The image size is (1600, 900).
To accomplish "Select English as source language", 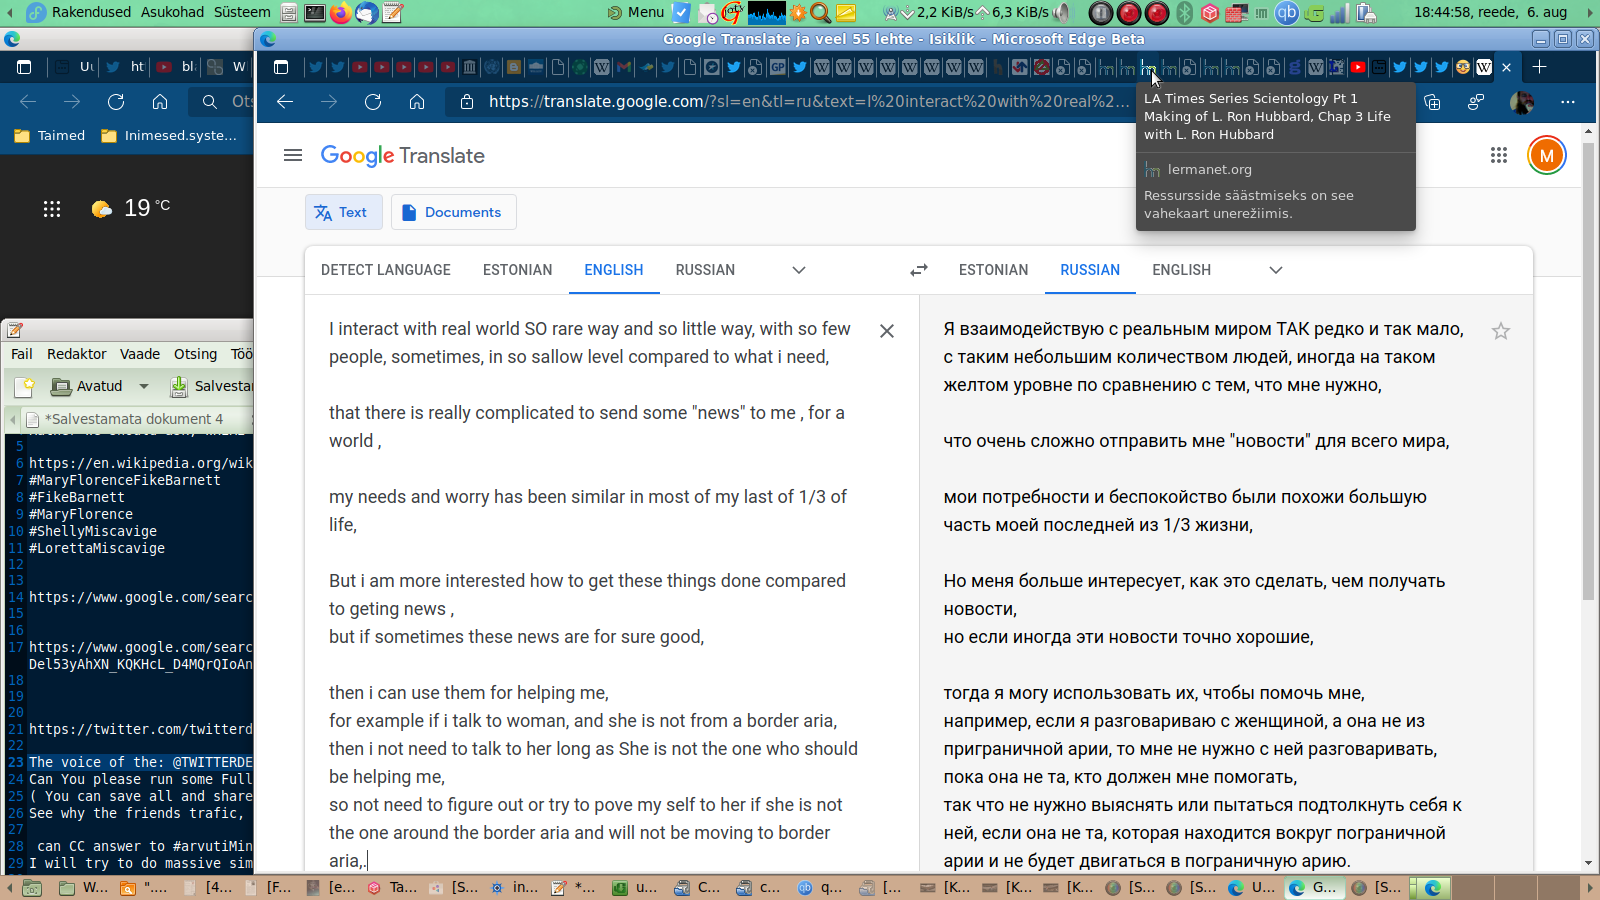I will tap(614, 270).
